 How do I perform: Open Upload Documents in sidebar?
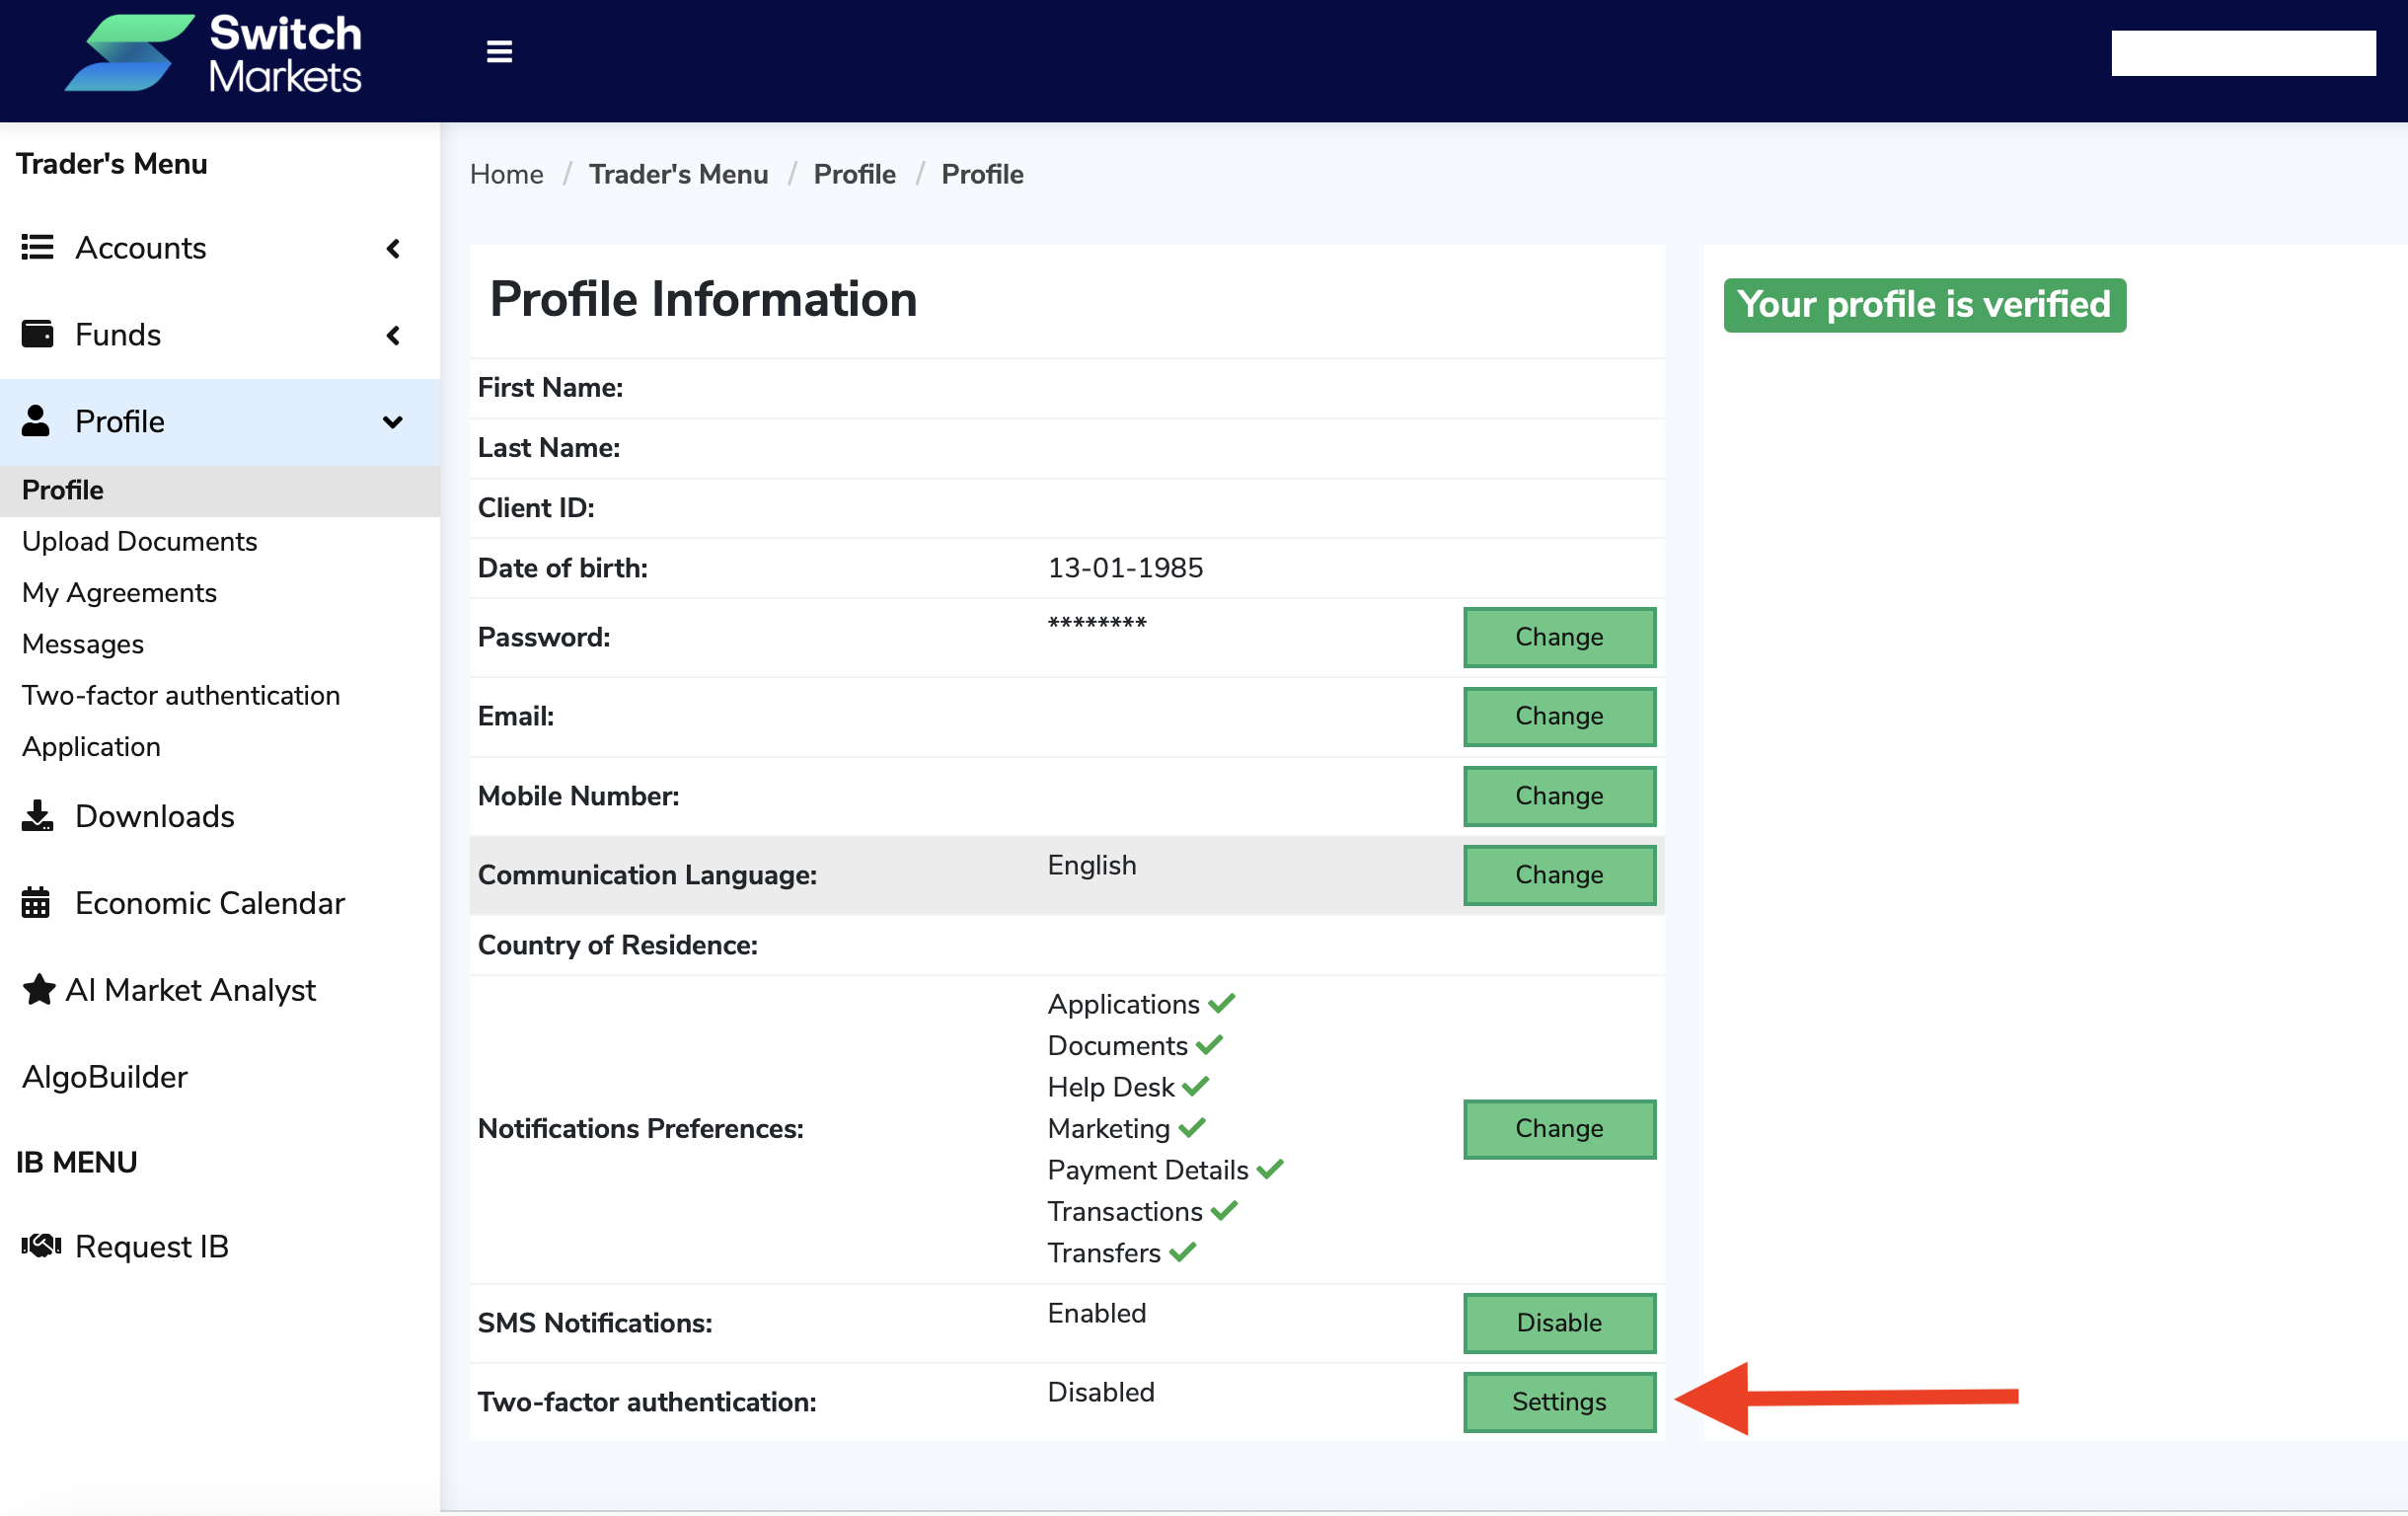pos(140,541)
